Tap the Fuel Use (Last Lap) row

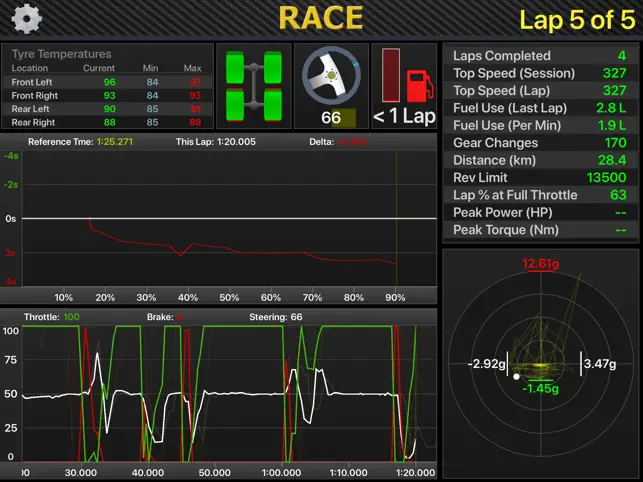(x=540, y=108)
